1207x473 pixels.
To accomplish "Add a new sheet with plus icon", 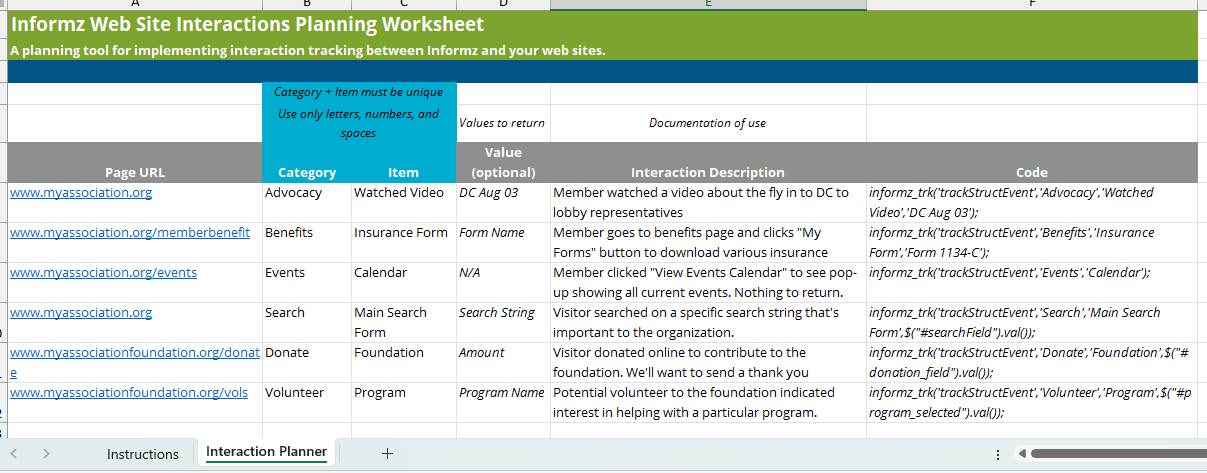I will pos(387,453).
